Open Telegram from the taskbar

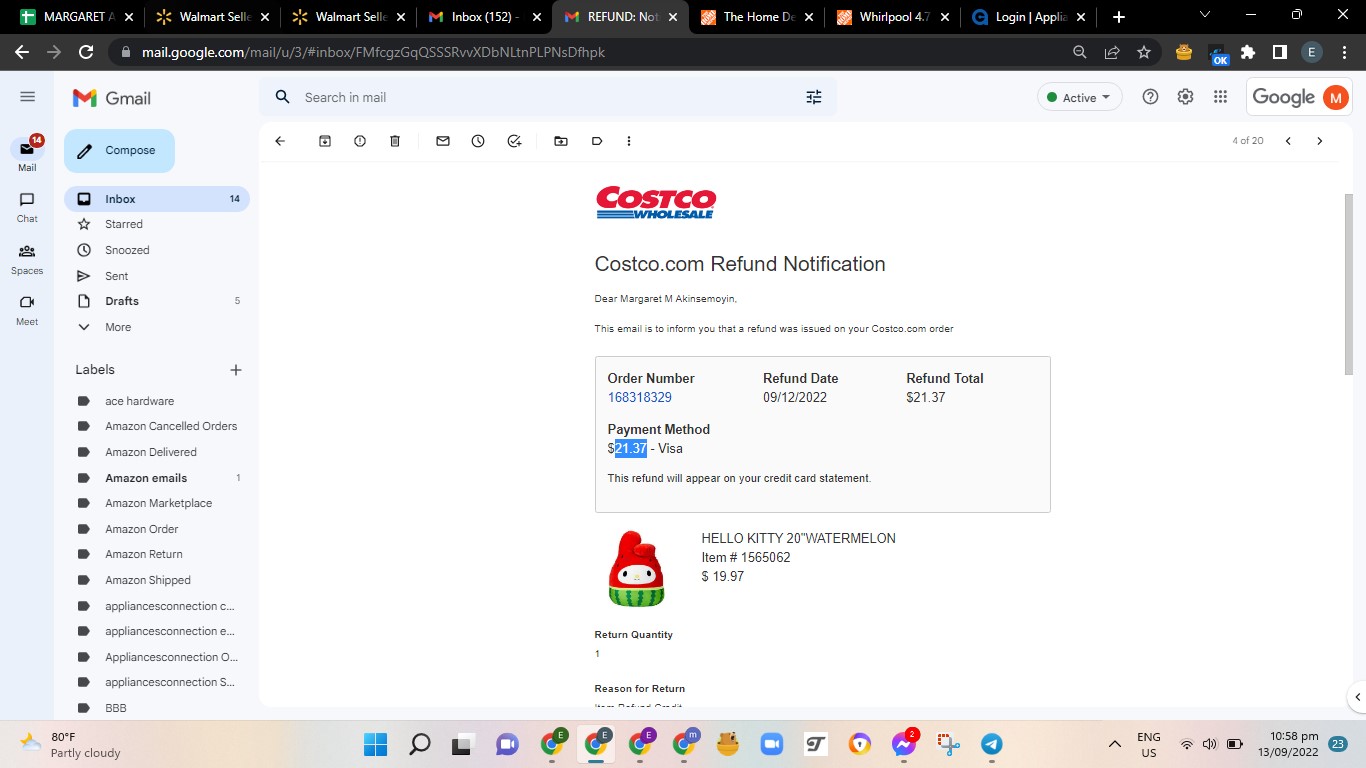coord(991,744)
